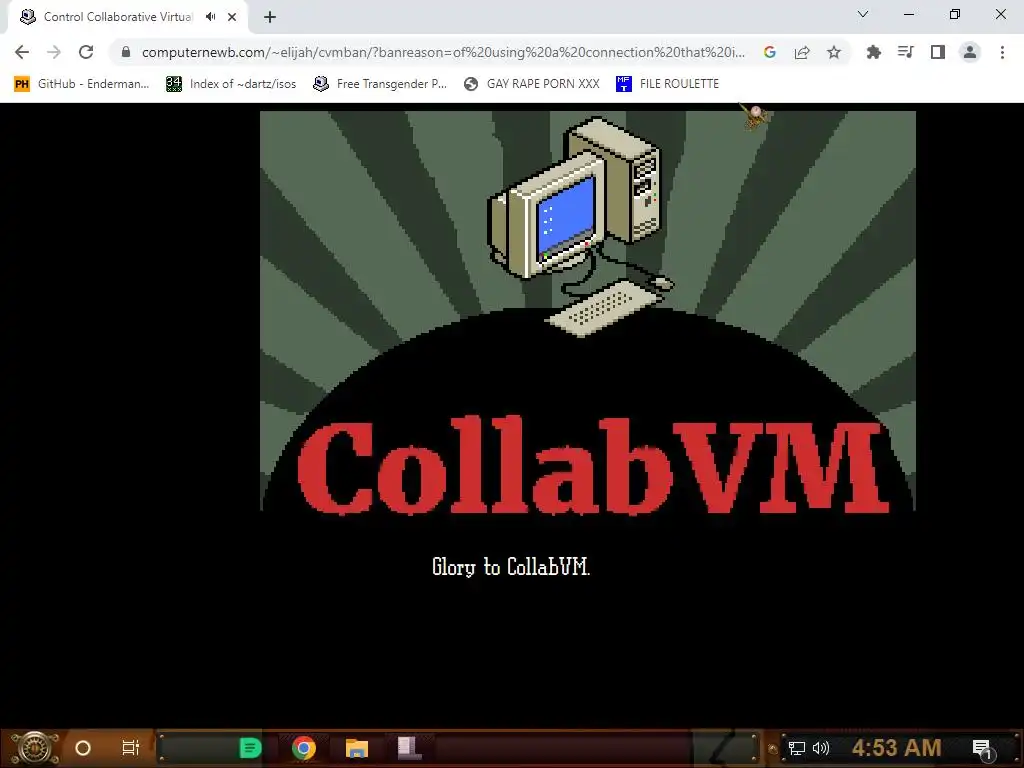The image size is (1024, 768).
Task: Click the 4:53 AM clock
Action: pyautogui.click(x=896, y=748)
